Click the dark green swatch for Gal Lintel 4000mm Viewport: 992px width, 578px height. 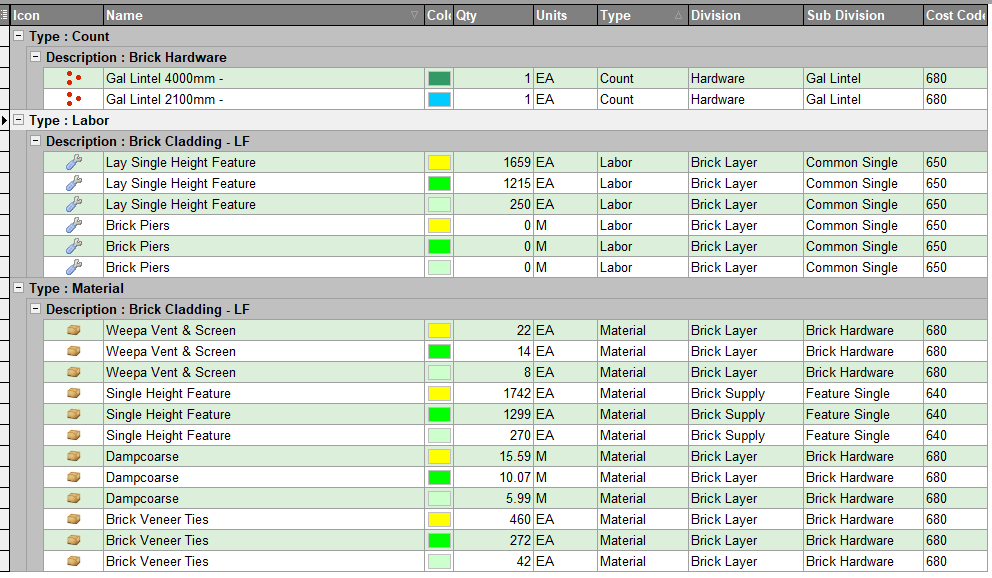coord(439,78)
